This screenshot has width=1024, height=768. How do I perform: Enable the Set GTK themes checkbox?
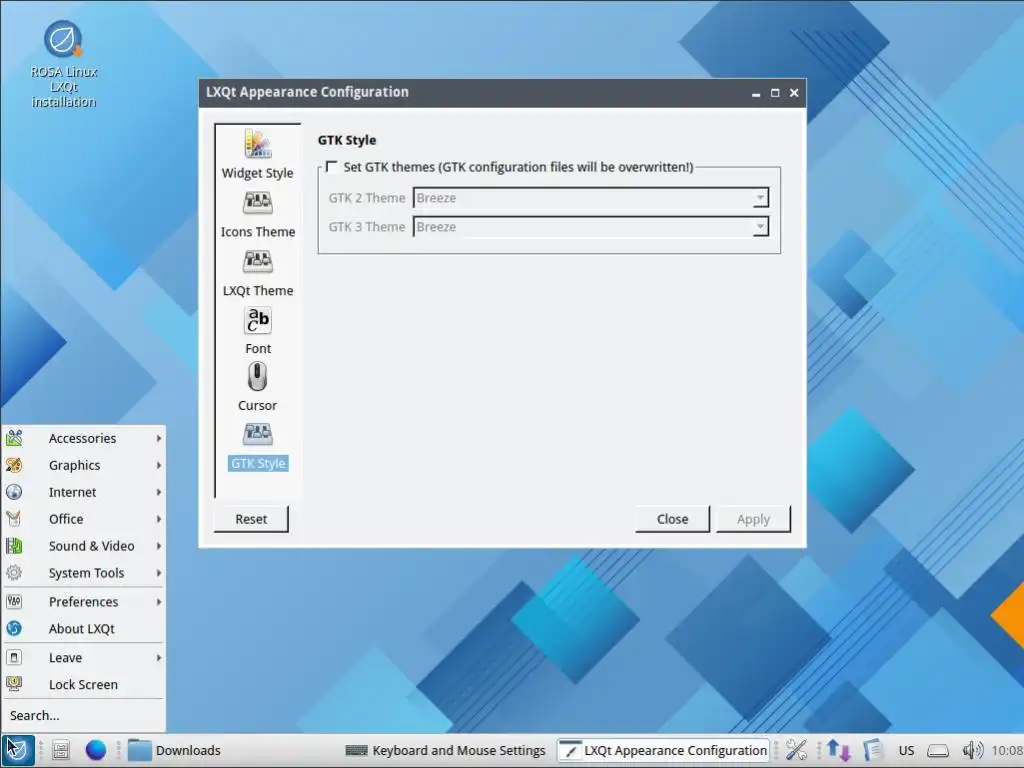pos(332,167)
